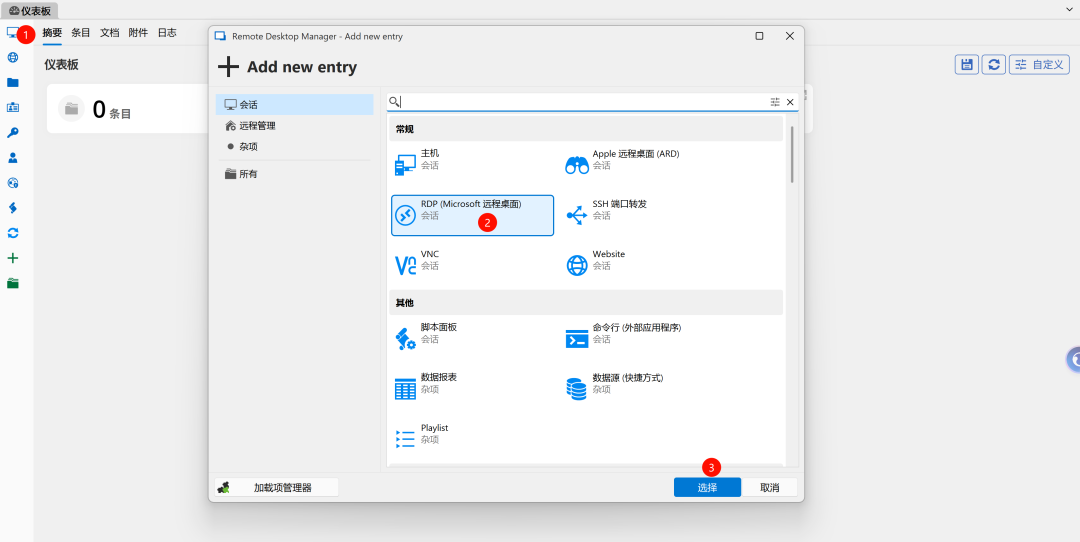Switch to the 日志 tab
Viewport: 1080px width, 542px height.
pyautogui.click(x=167, y=32)
